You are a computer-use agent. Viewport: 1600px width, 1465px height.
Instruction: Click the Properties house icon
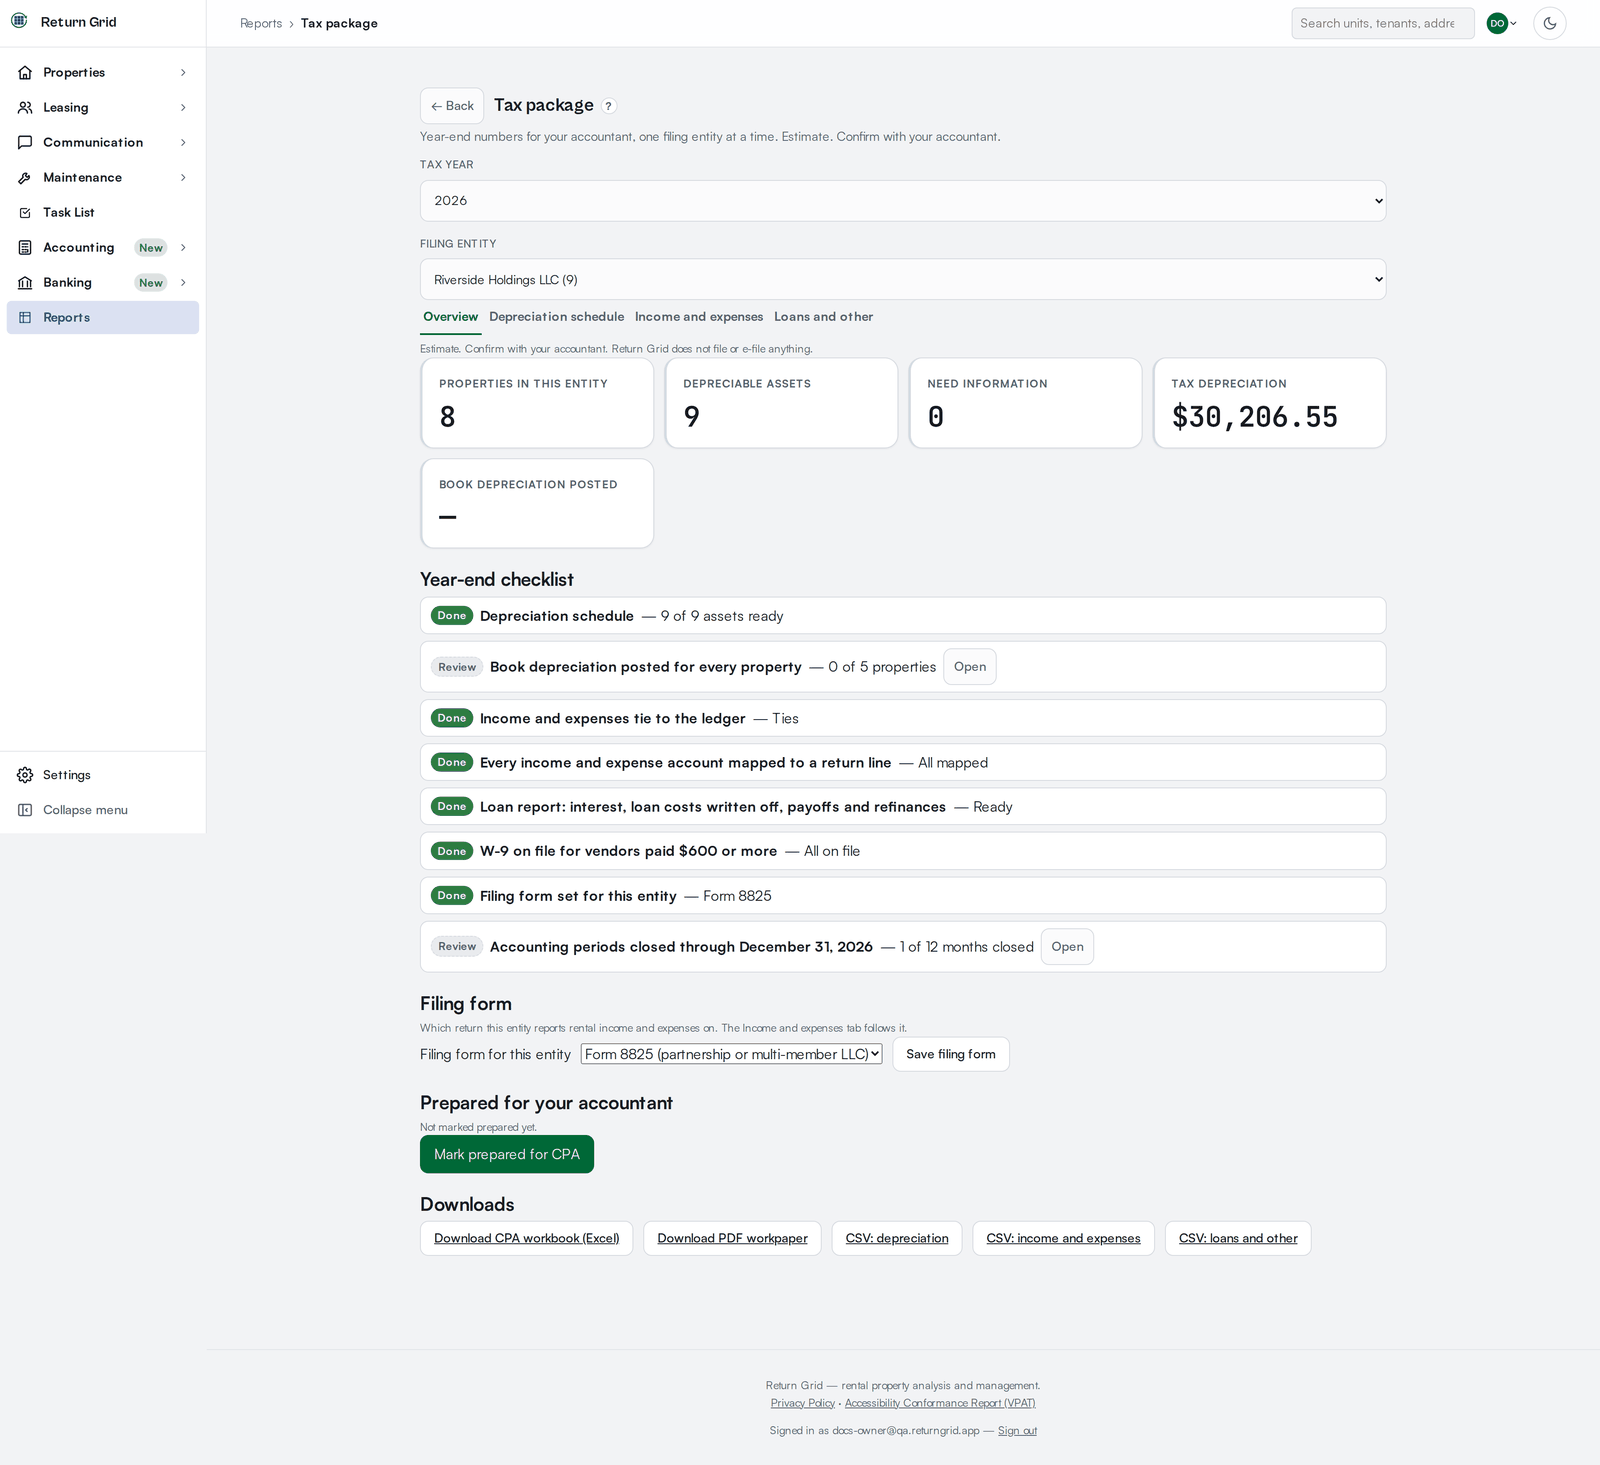coord(25,73)
